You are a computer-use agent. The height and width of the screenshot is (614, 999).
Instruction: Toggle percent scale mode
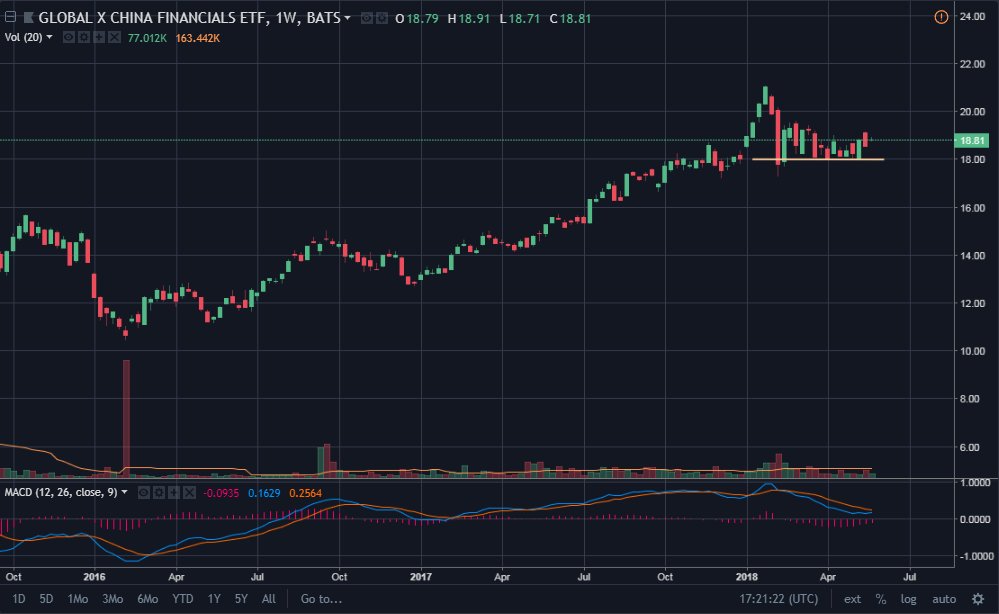[x=881, y=599]
